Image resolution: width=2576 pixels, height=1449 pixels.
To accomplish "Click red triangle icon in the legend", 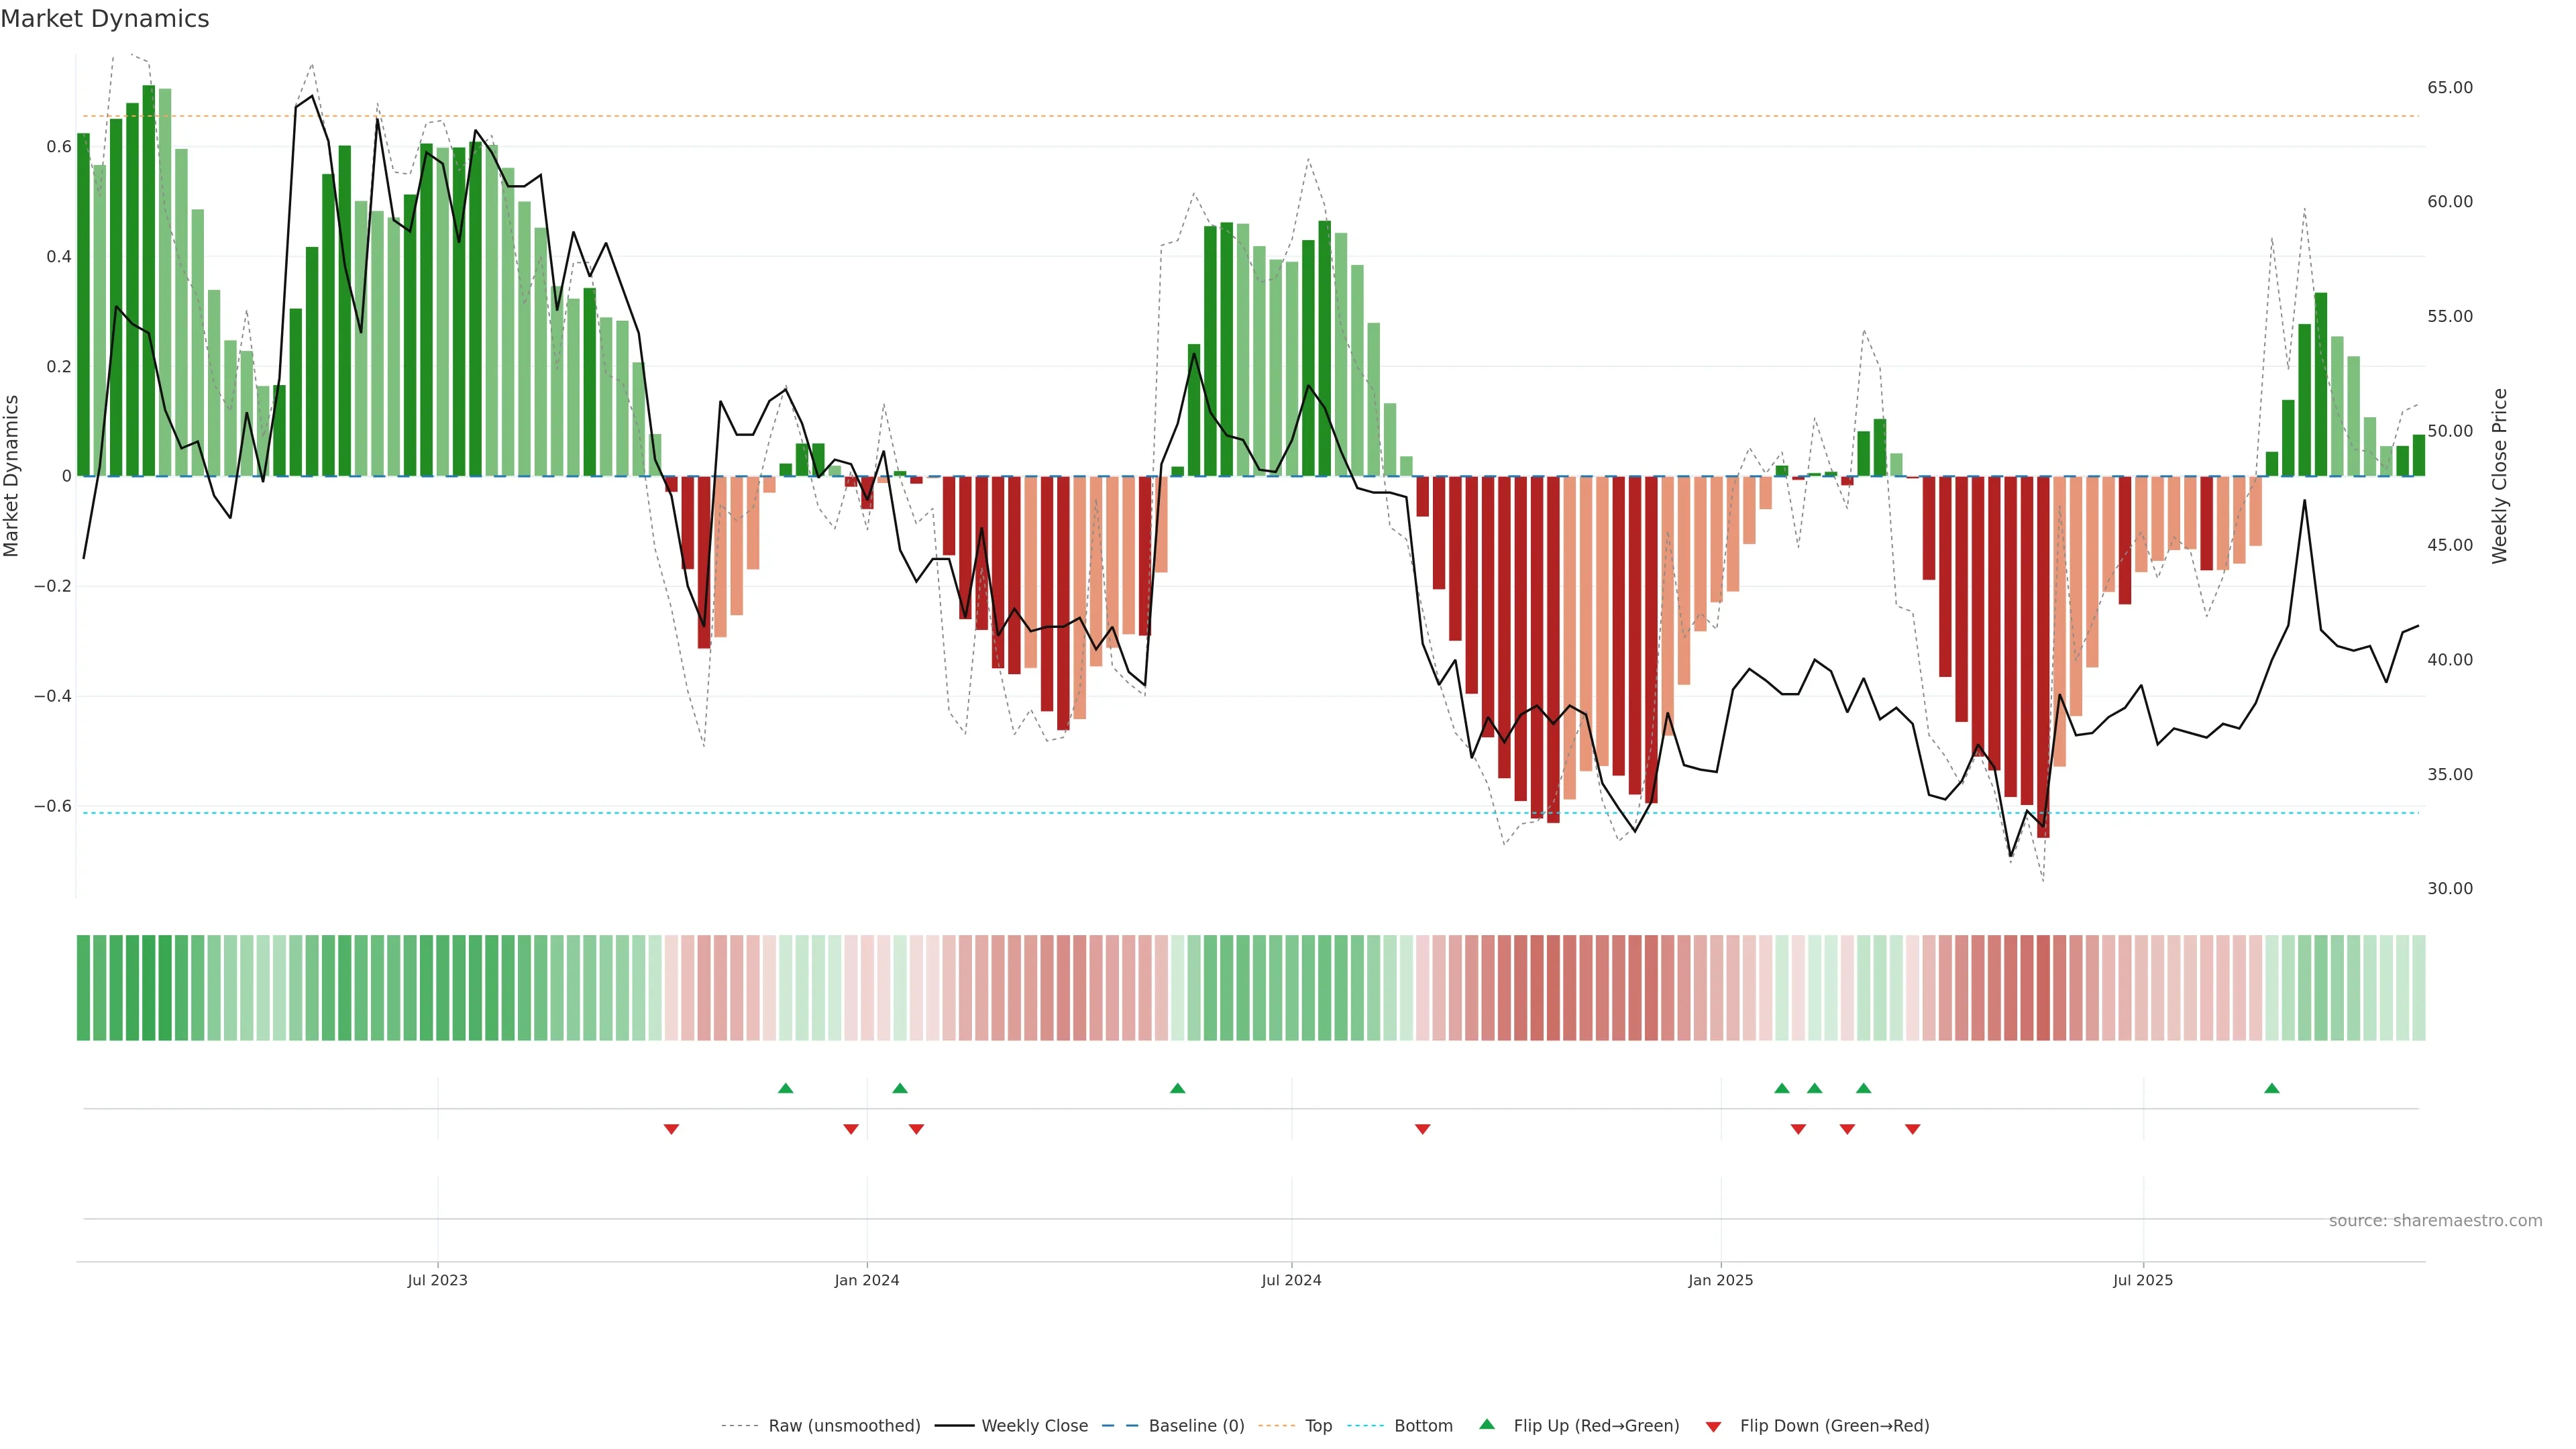I will (x=1713, y=1427).
